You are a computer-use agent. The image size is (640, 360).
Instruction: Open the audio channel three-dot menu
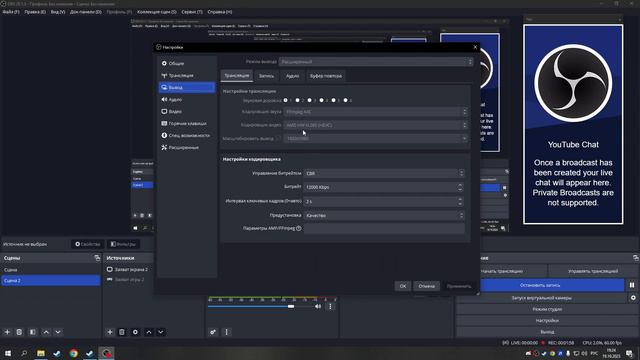click(x=330, y=307)
